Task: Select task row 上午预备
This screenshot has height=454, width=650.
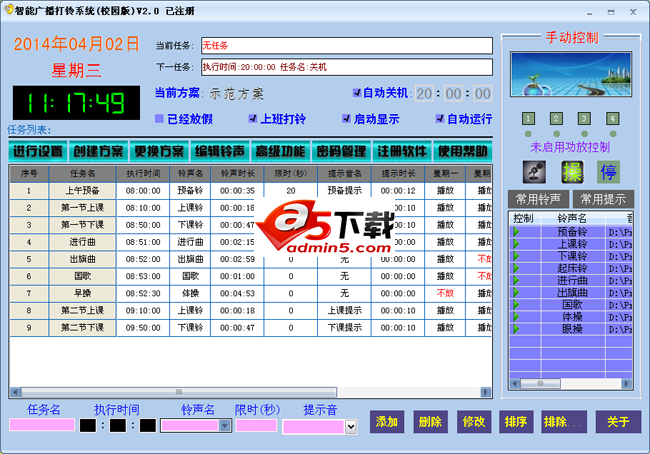Action: tap(250, 191)
